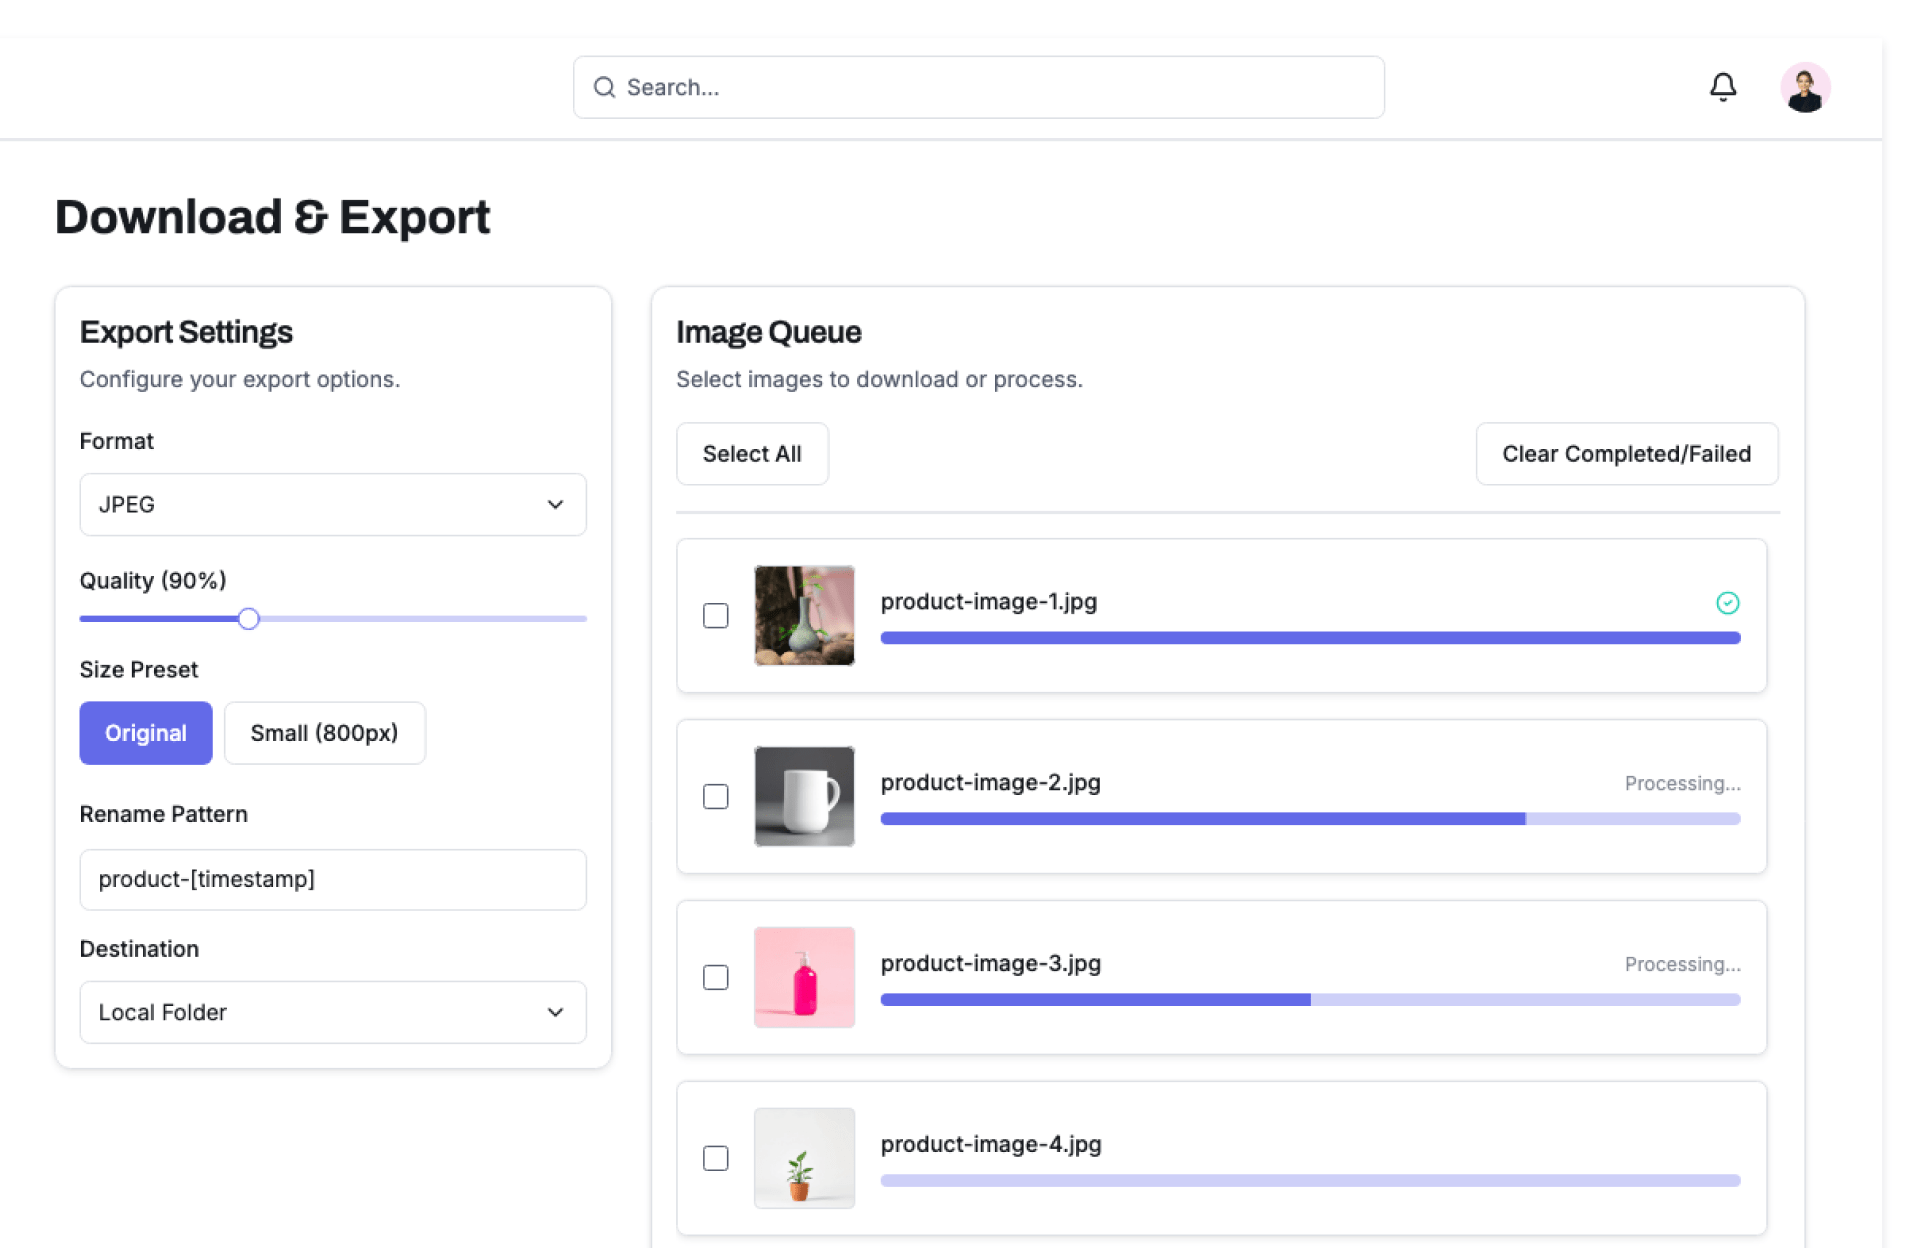1920x1248 pixels.
Task: Check the product-image-1.jpg checkbox
Action: 716,615
